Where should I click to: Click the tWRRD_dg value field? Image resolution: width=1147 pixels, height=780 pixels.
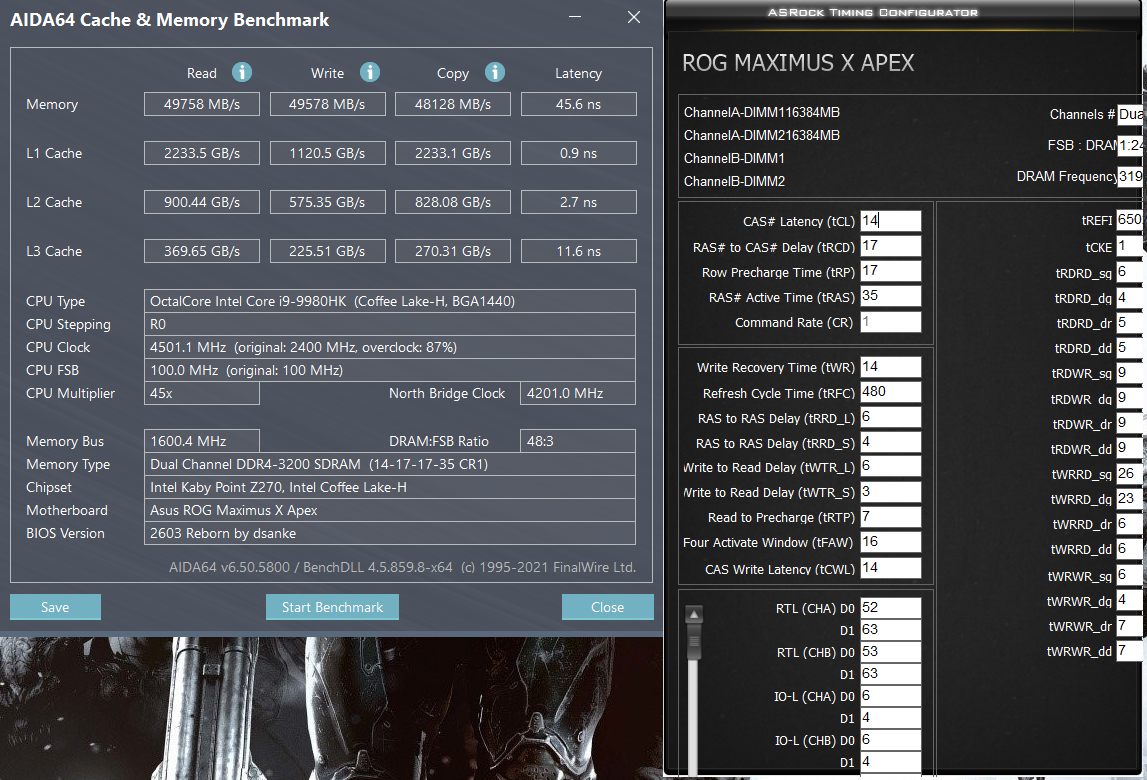coord(1129,499)
